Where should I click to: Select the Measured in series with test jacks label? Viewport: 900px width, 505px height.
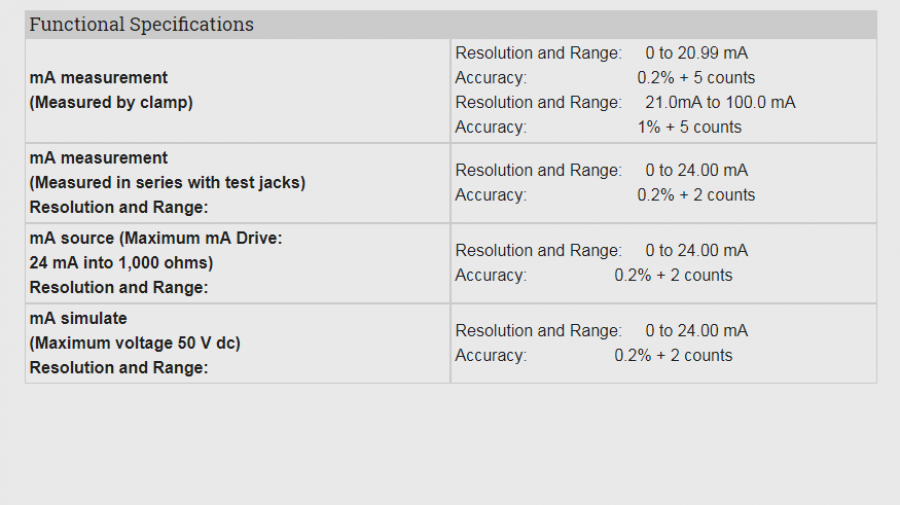(168, 182)
